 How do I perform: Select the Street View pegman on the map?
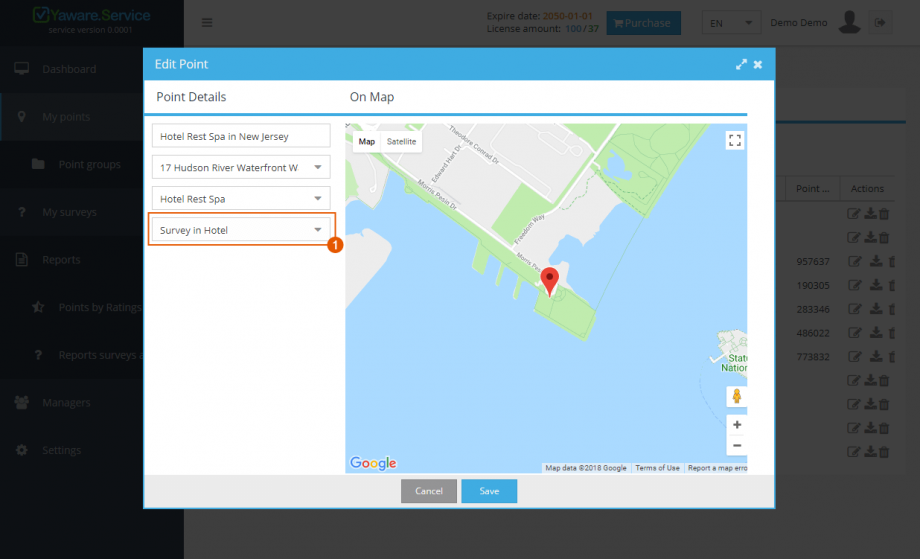[737, 397]
